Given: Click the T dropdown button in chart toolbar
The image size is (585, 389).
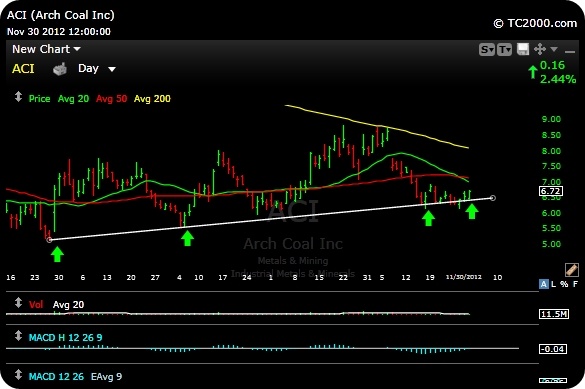Looking at the screenshot, I should pyautogui.click(x=504, y=49).
